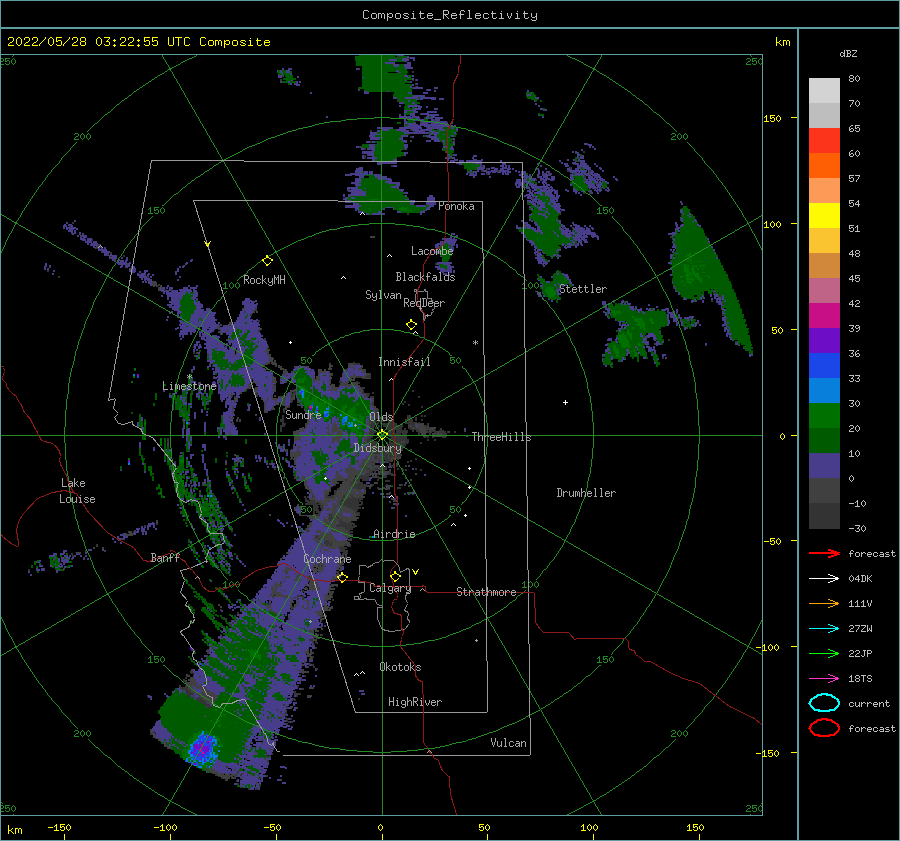This screenshot has height=841, width=900.
Task: Pick the indigo 0-10 dBZ swatch
Action: pyautogui.click(x=824, y=465)
